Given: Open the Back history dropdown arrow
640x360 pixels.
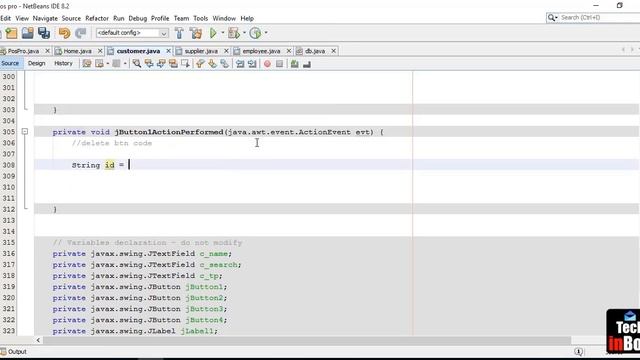Looking at the screenshot, I should tap(108, 64).
